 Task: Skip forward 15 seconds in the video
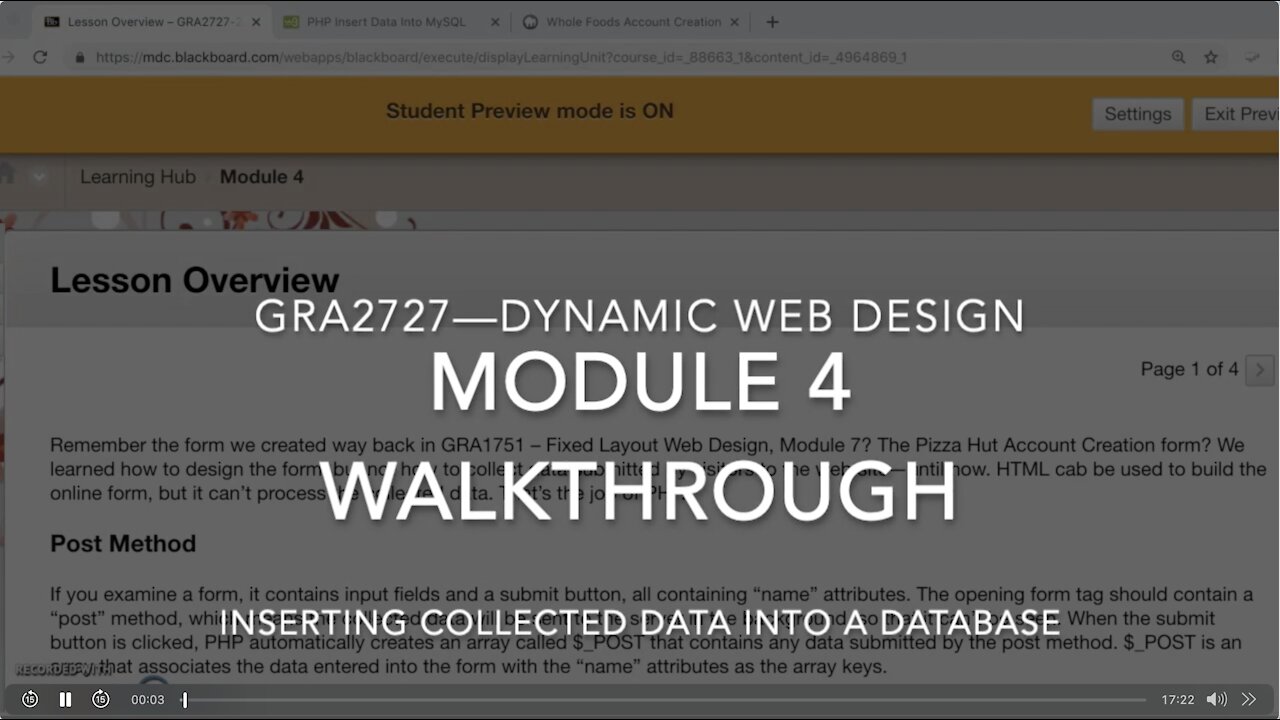click(101, 700)
